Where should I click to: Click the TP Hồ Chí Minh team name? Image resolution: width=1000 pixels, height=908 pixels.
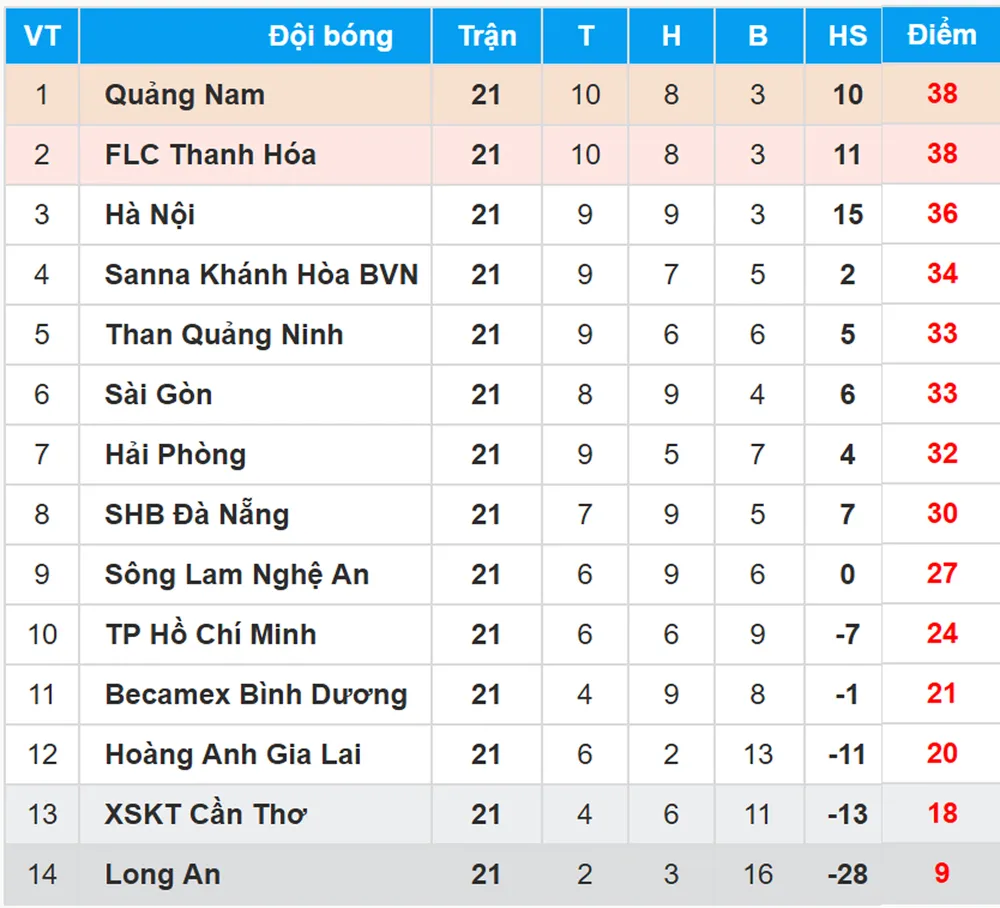[211, 635]
